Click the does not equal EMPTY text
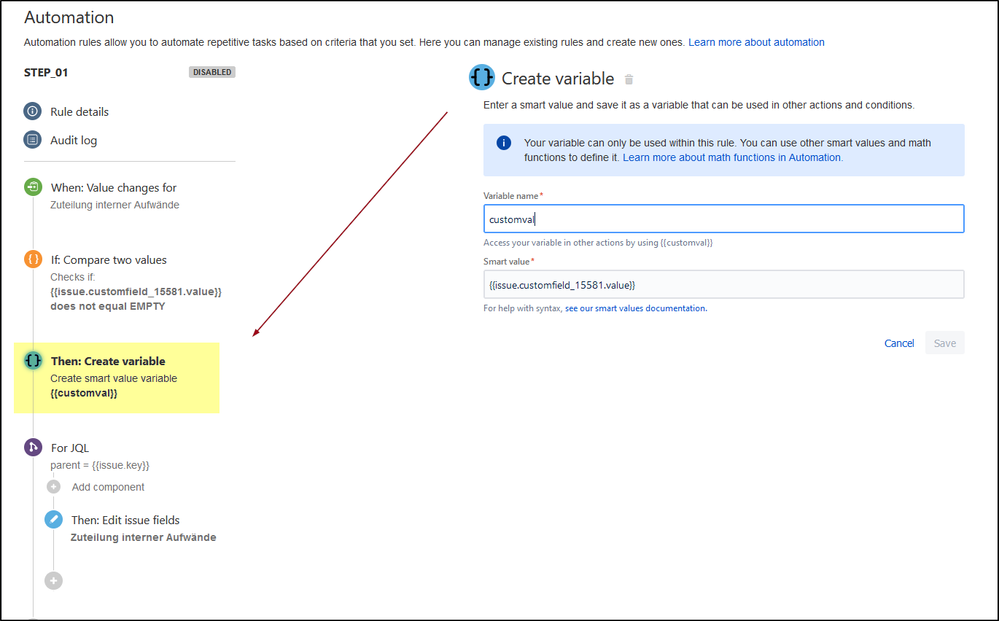Screen dimensions: 999x621 click(x=108, y=306)
